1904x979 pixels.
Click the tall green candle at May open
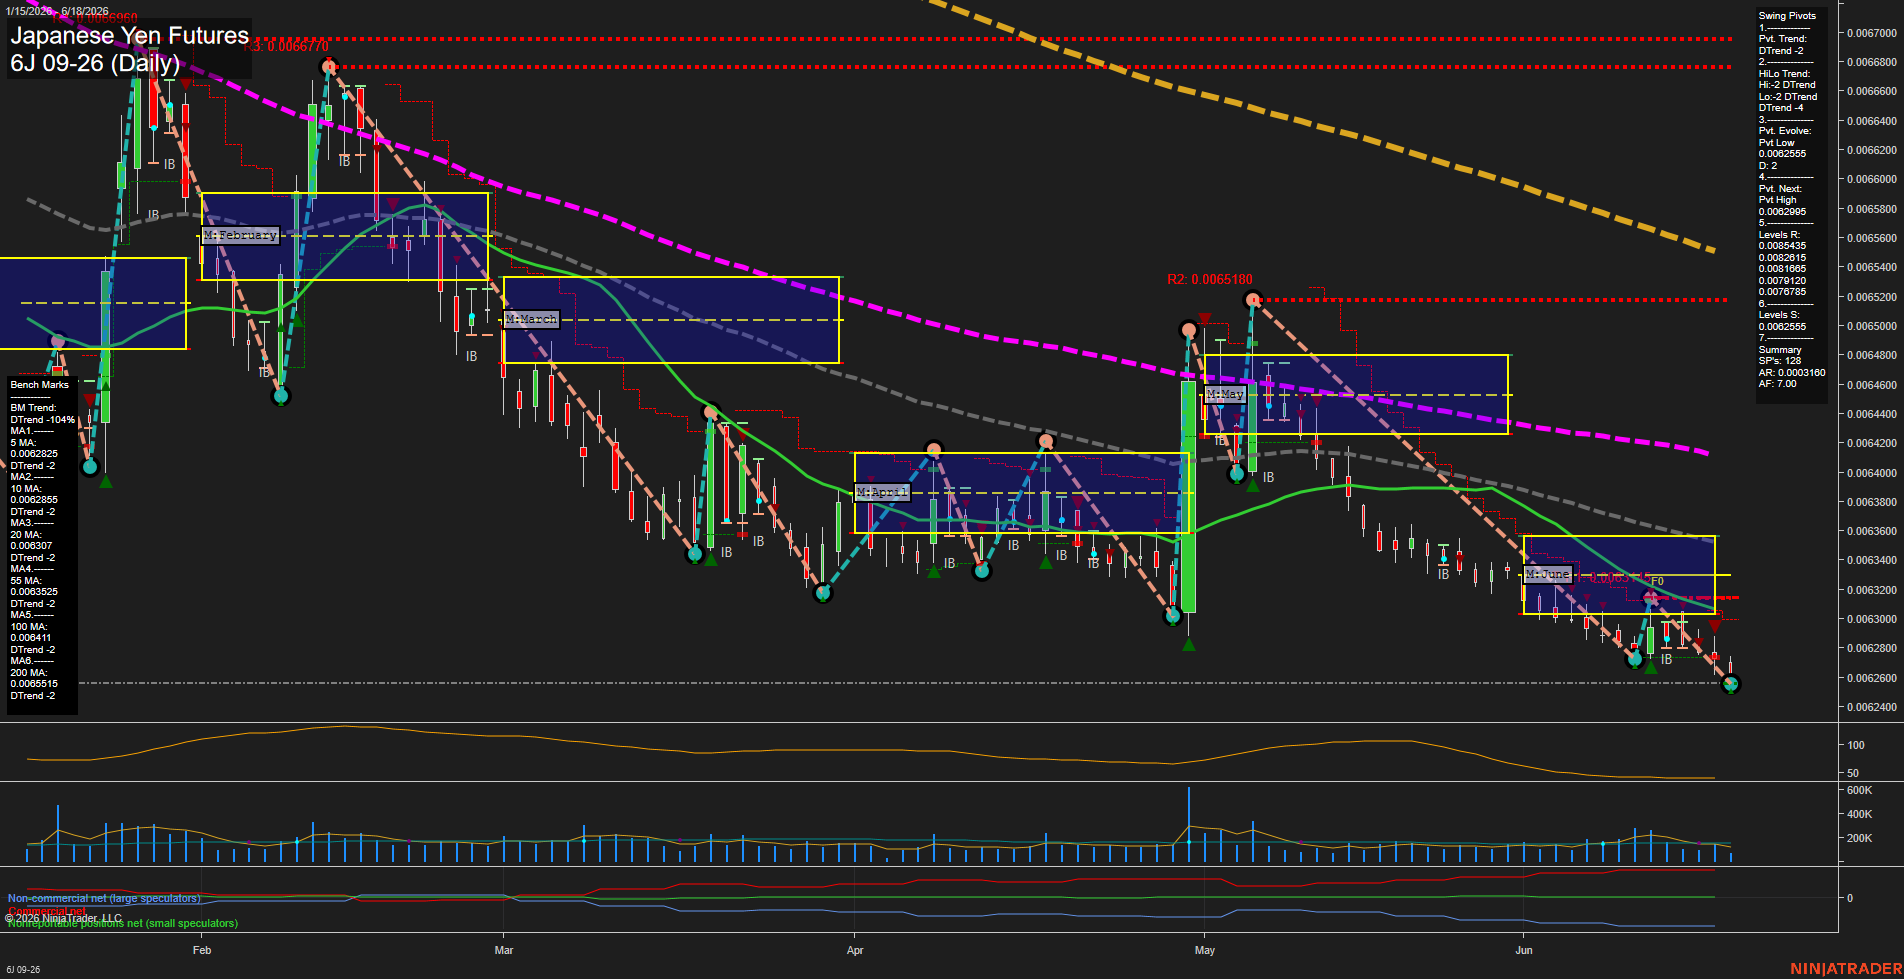[1188, 496]
